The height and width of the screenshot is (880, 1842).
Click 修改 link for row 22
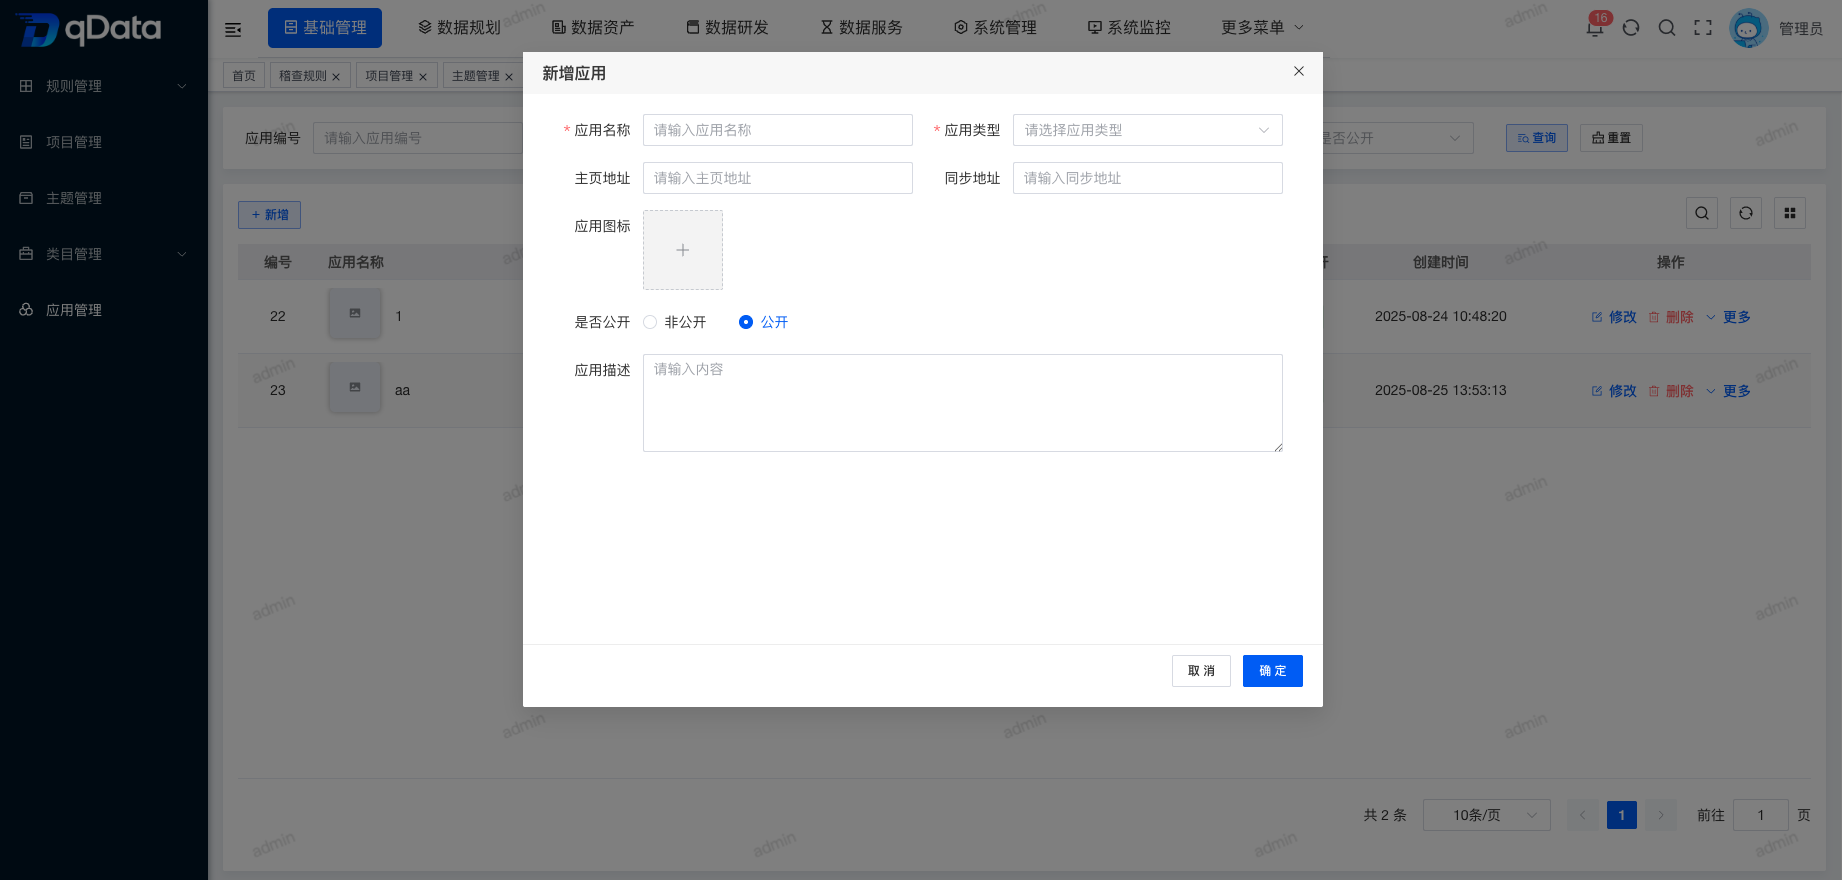1614,317
